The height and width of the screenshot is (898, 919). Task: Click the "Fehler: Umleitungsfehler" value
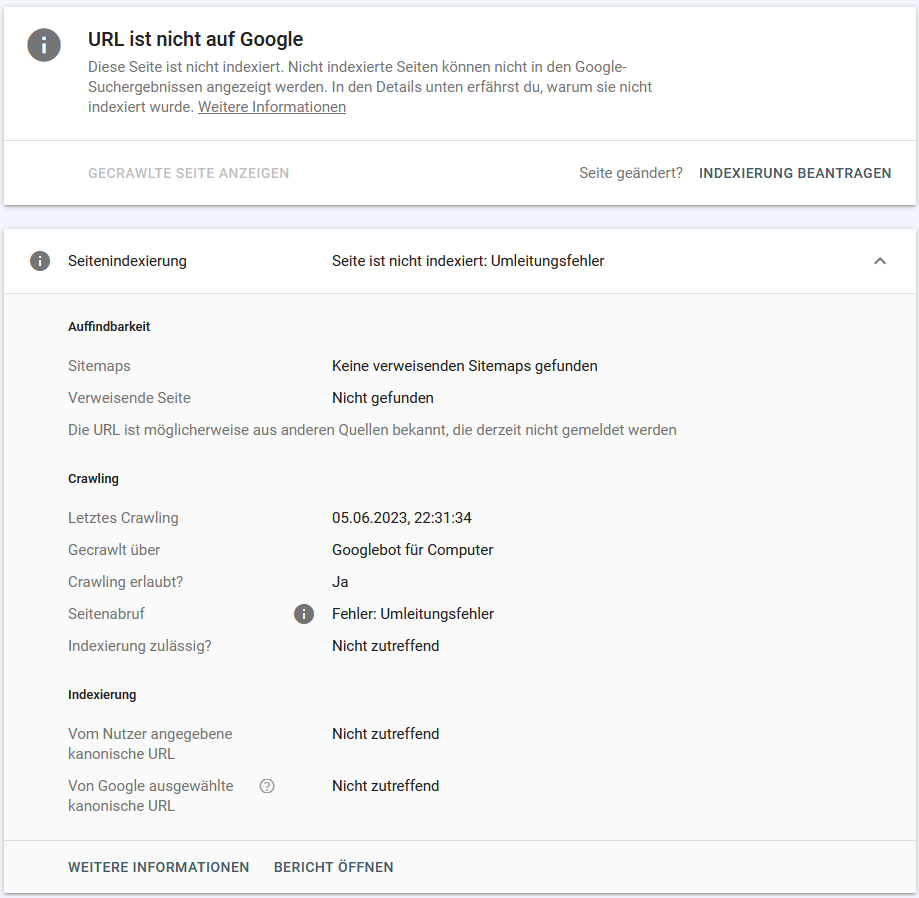413,614
